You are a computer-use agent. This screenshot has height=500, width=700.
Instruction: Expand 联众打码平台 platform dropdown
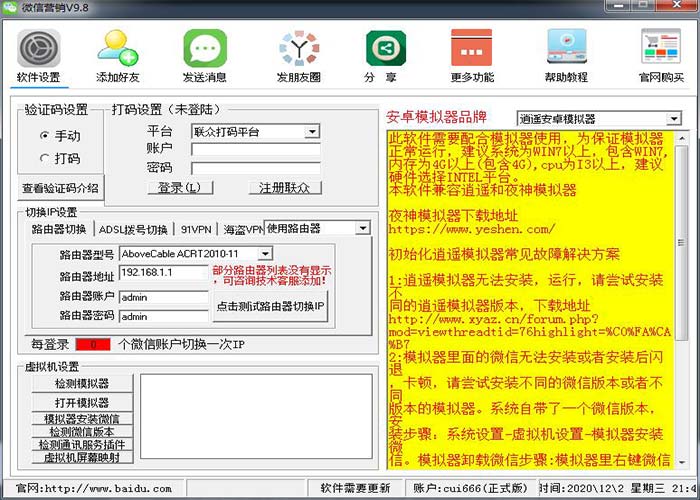pyautogui.click(x=312, y=132)
